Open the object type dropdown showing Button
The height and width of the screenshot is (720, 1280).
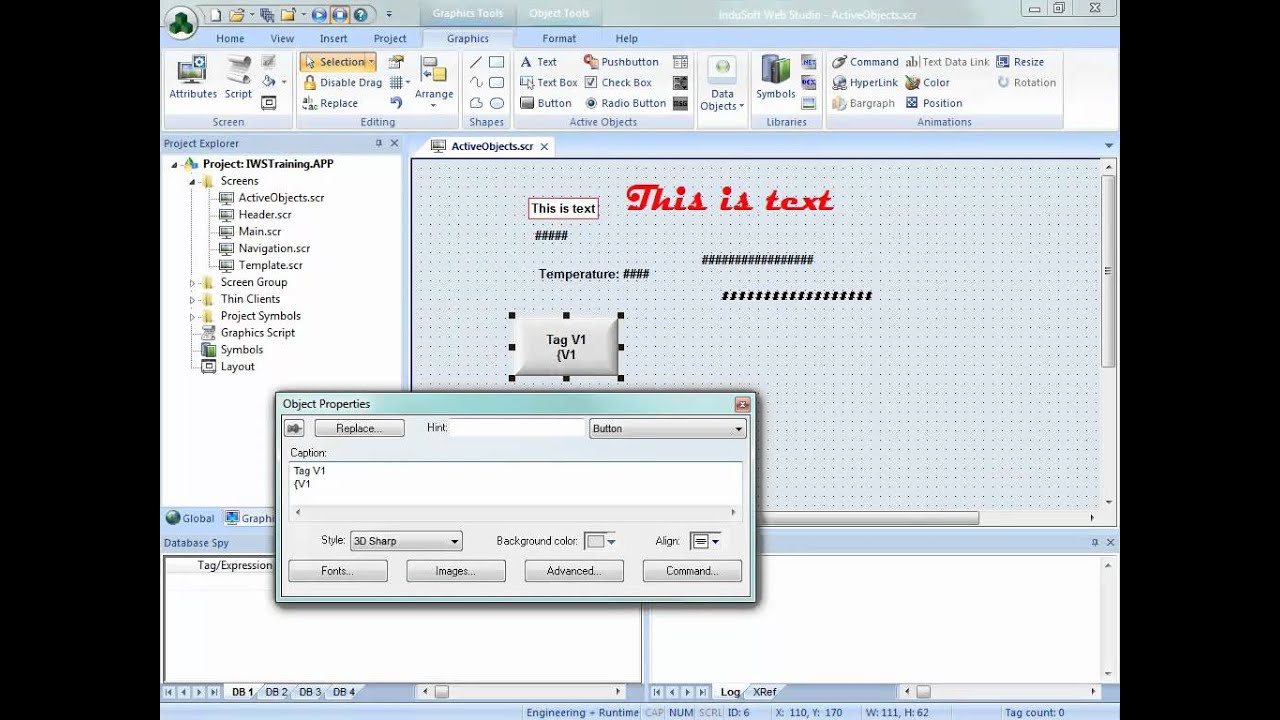tap(668, 429)
